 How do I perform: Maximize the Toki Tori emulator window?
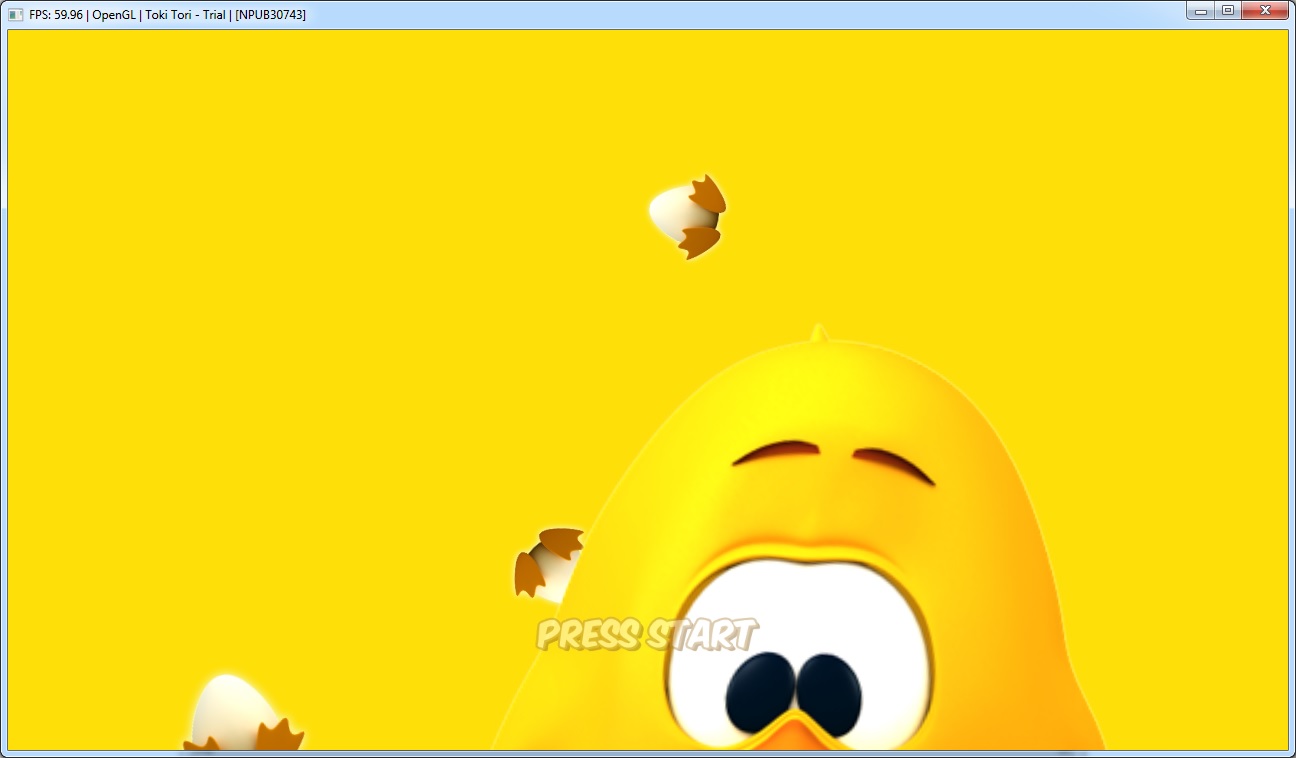pyautogui.click(x=1227, y=10)
